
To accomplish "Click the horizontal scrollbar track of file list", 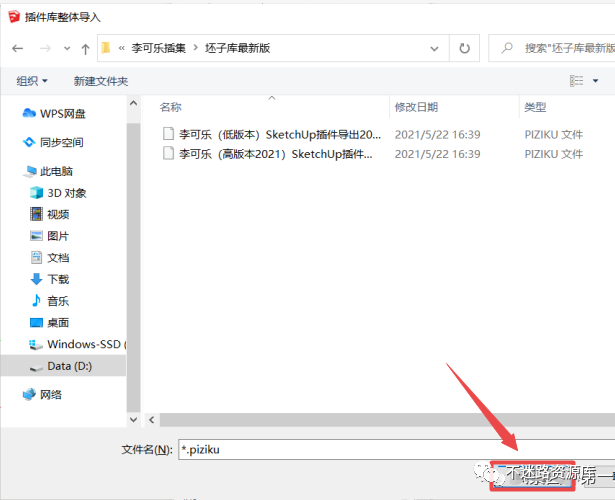I will (x=387, y=420).
